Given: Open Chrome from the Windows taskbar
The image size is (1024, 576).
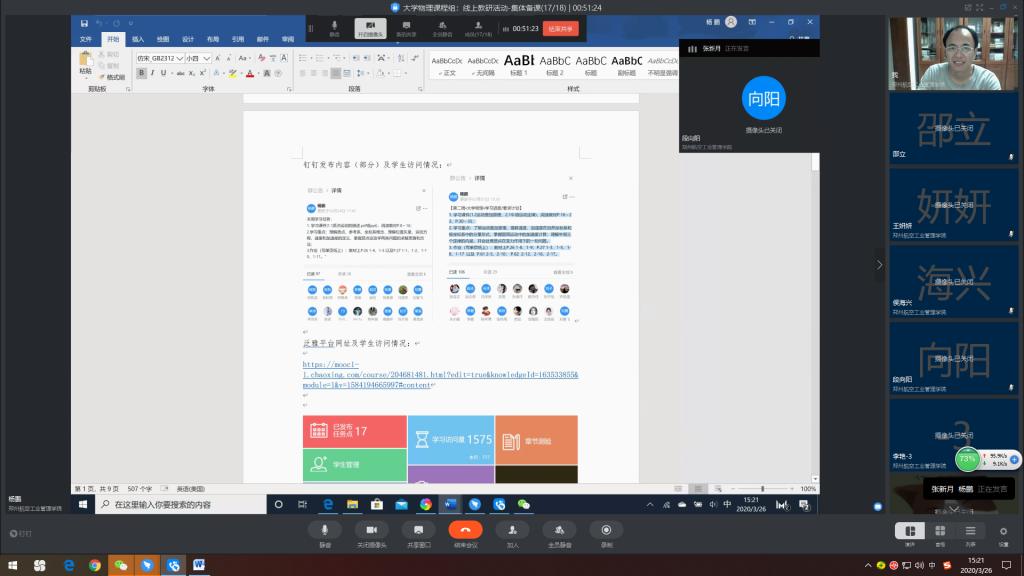Looking at the screenshot, I should [x=94, y=565].
